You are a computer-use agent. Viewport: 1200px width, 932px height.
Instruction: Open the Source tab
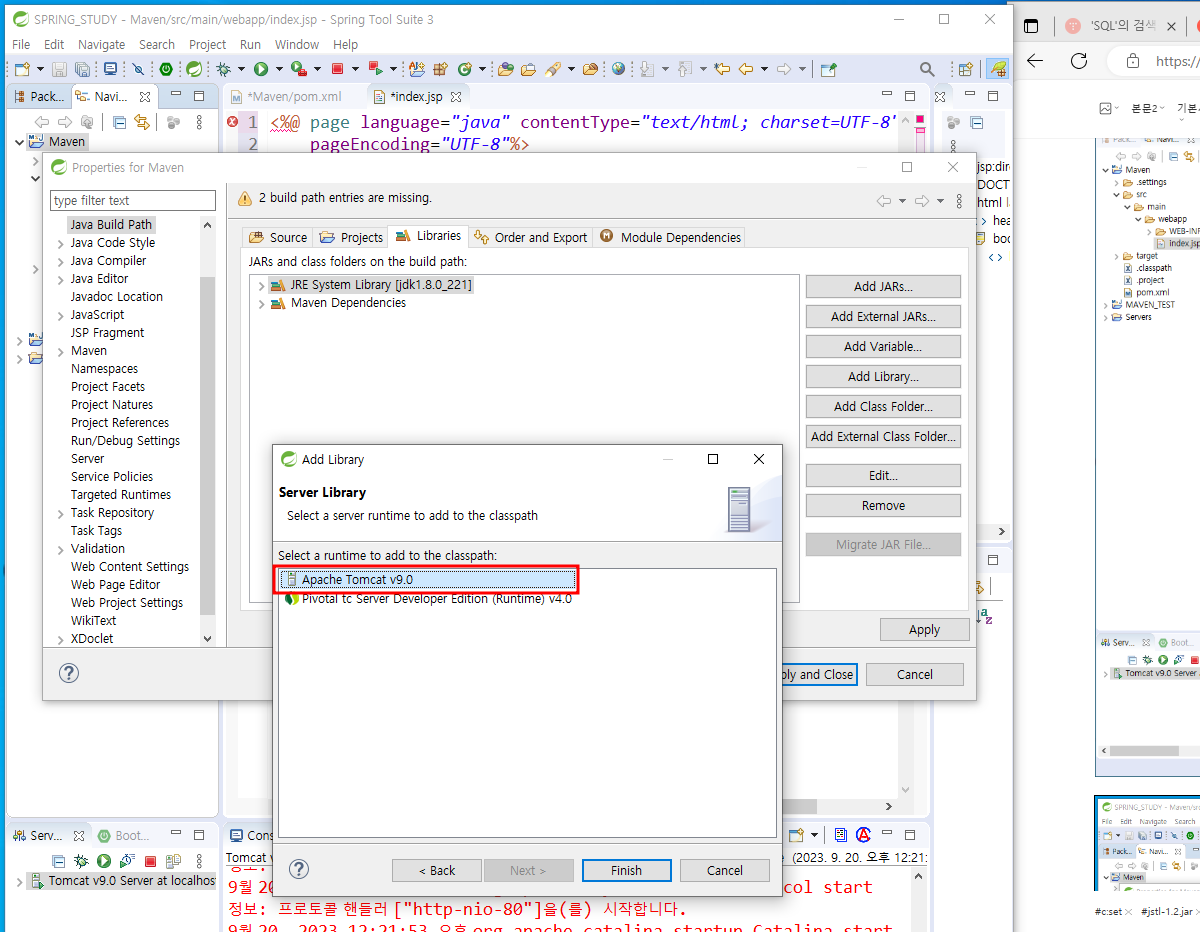point(279,237)
